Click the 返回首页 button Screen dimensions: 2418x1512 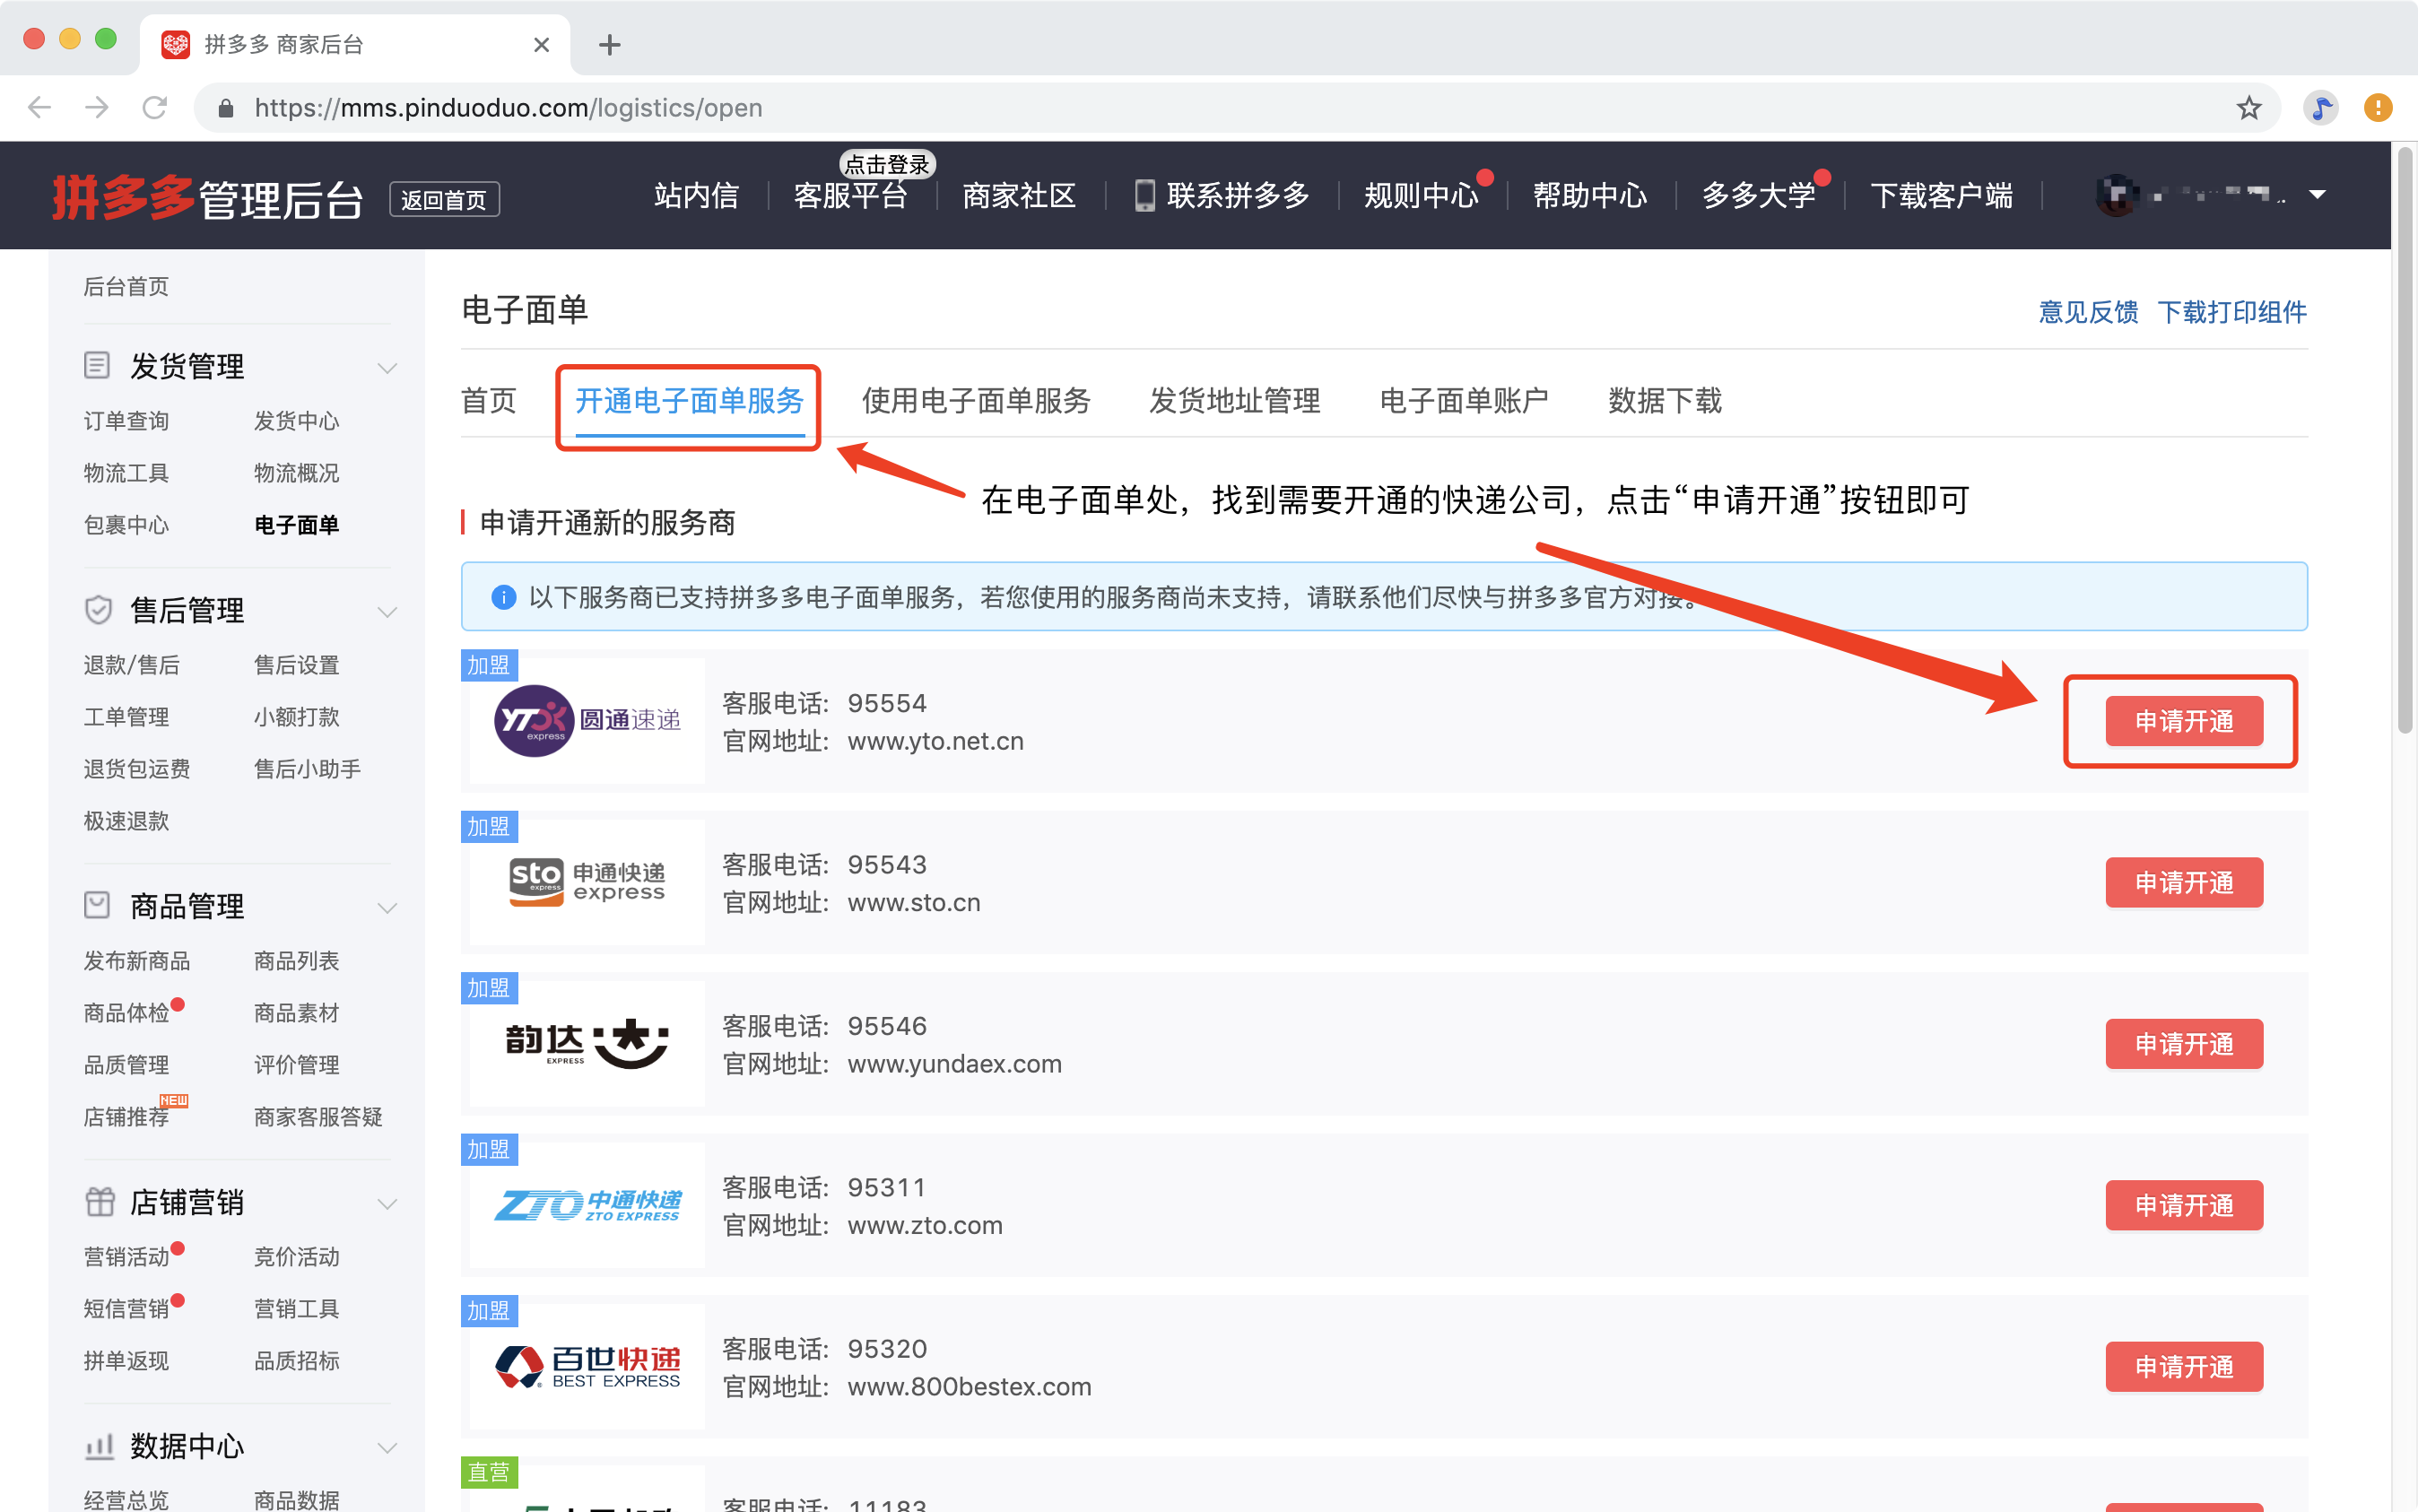click(x=444, y=200)
